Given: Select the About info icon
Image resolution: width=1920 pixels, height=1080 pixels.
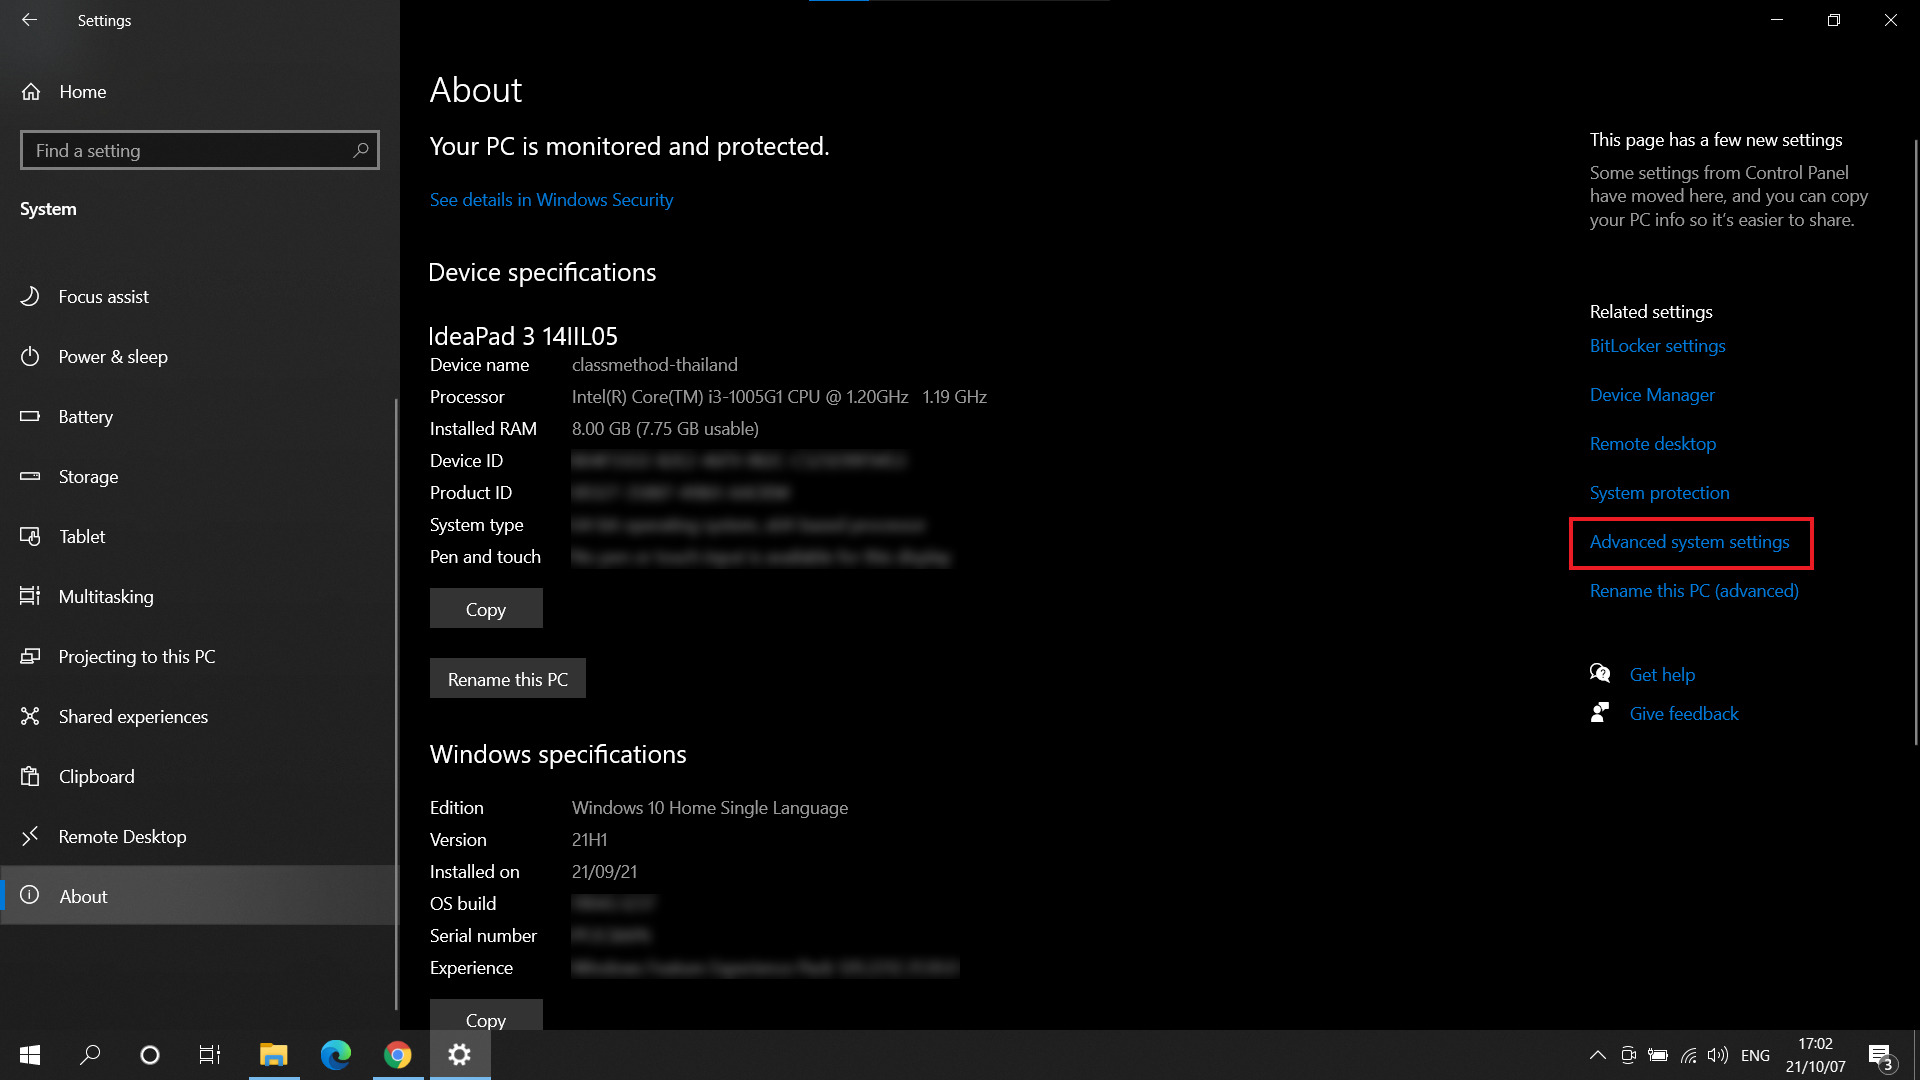Looking at the screenshot, I should pyautogui.click(x=30, y=895).
